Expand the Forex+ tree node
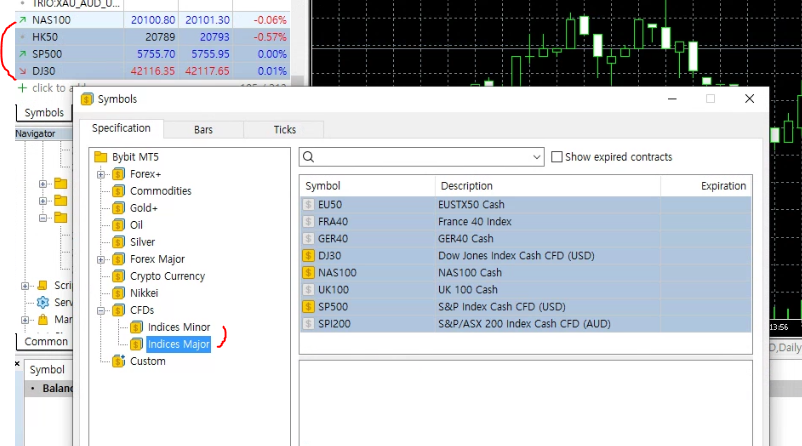Viewport: 802px width, 446px height. 101,174
